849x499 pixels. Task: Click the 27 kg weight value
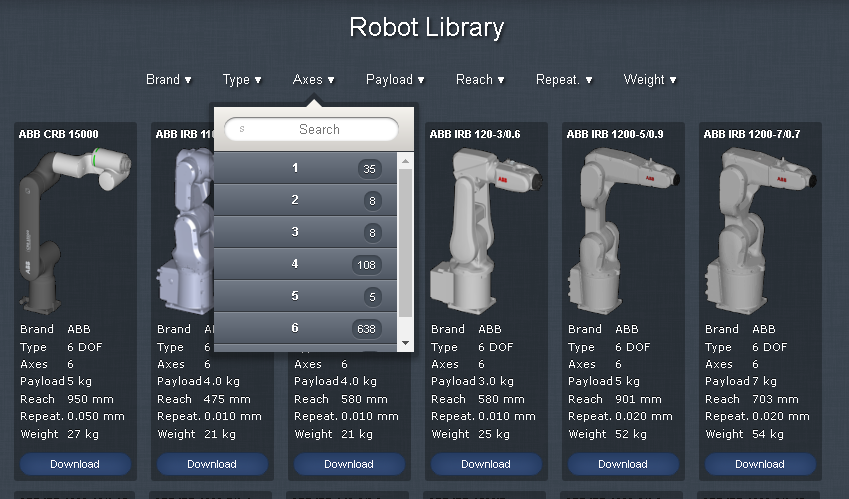coord(83,434)
